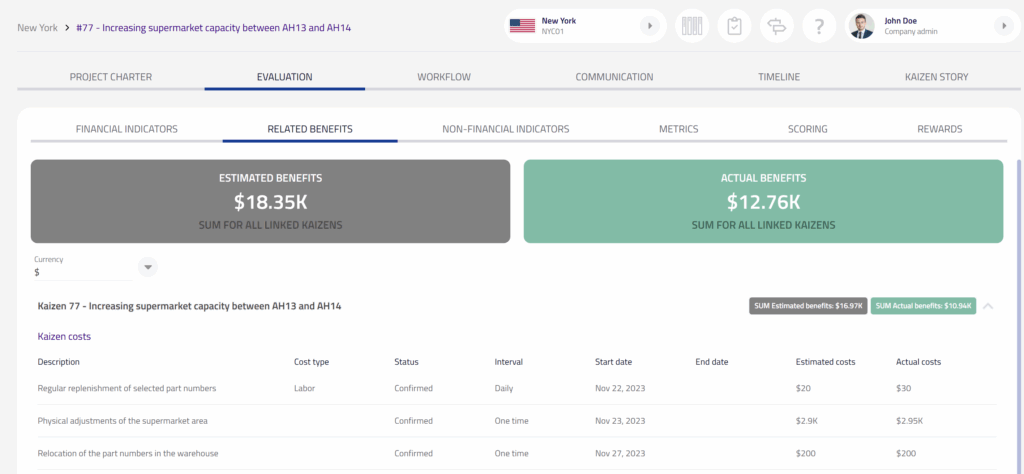The image size is (1024, 474).
Task: Click the Currency input field
Action: (80, 271)
